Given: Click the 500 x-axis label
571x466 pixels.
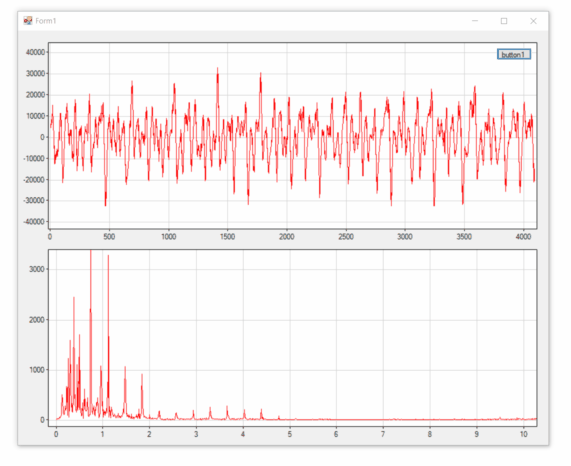Looking at the screenshot, I should pos(109,237).
